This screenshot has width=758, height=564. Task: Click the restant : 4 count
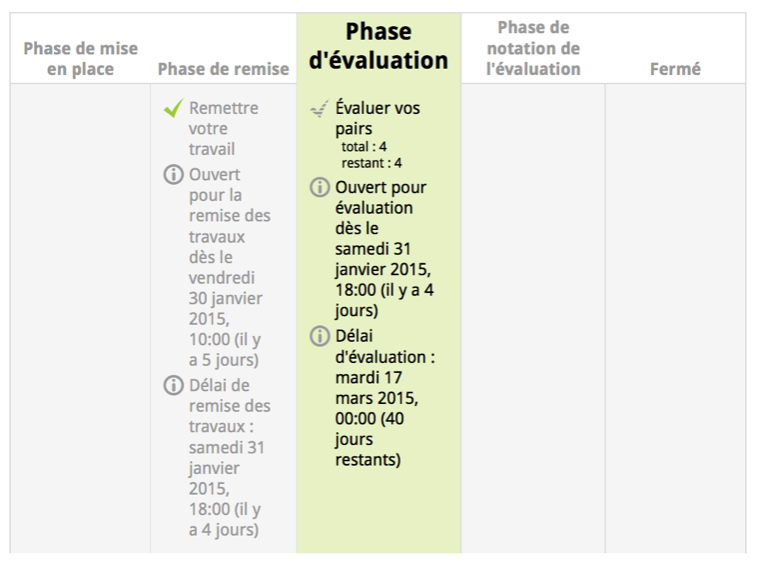[x=371, y=162]
